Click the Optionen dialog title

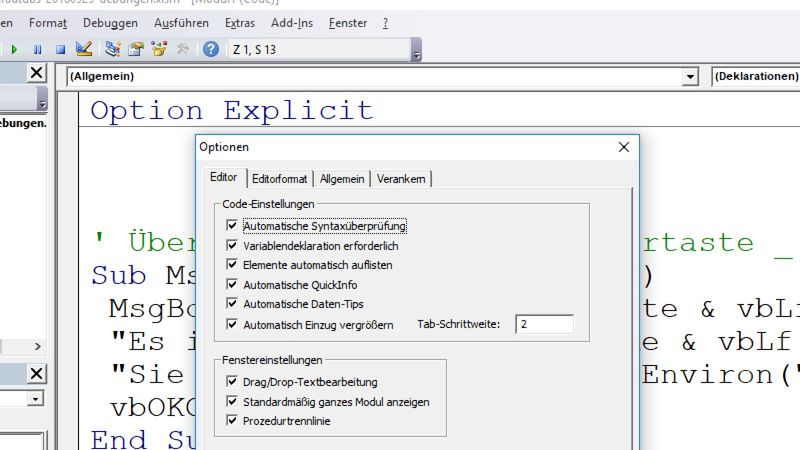(224, 147)
